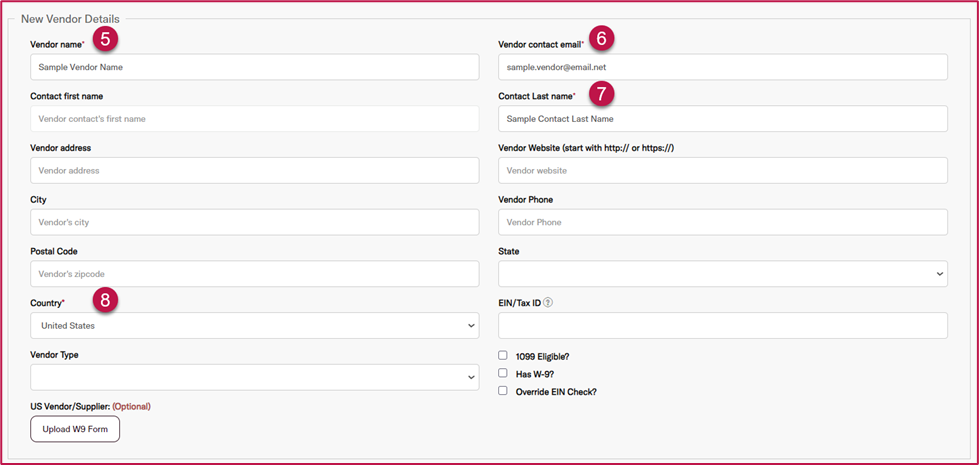
Task: Click the Upload W9 Form button
Action: click(75, 429)
